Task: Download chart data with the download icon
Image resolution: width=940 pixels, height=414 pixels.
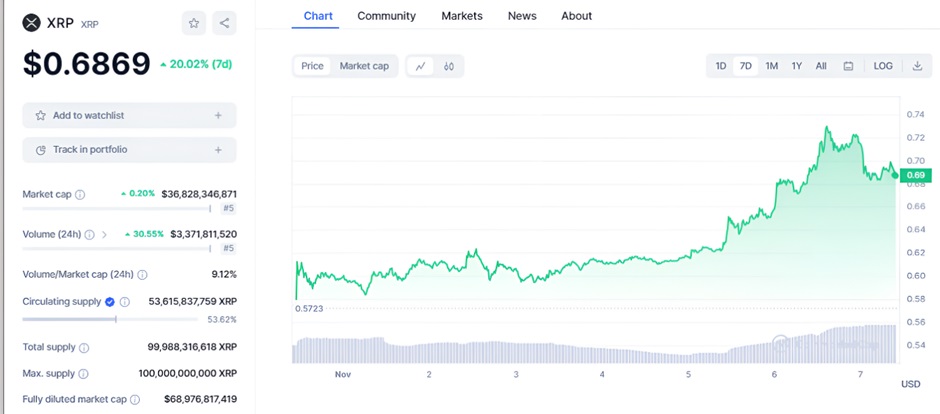Action: (x=917, y=66)
